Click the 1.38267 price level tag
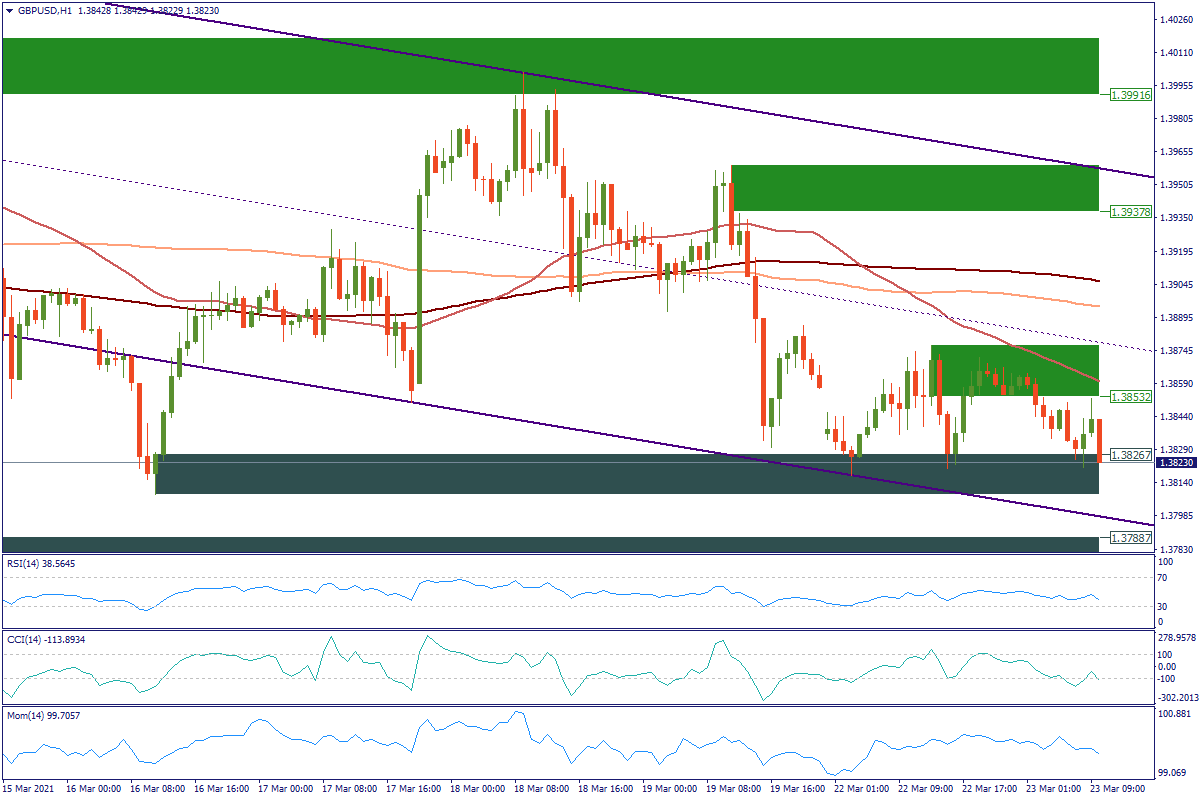The image size is (1200, 800). click(1130, 454)
